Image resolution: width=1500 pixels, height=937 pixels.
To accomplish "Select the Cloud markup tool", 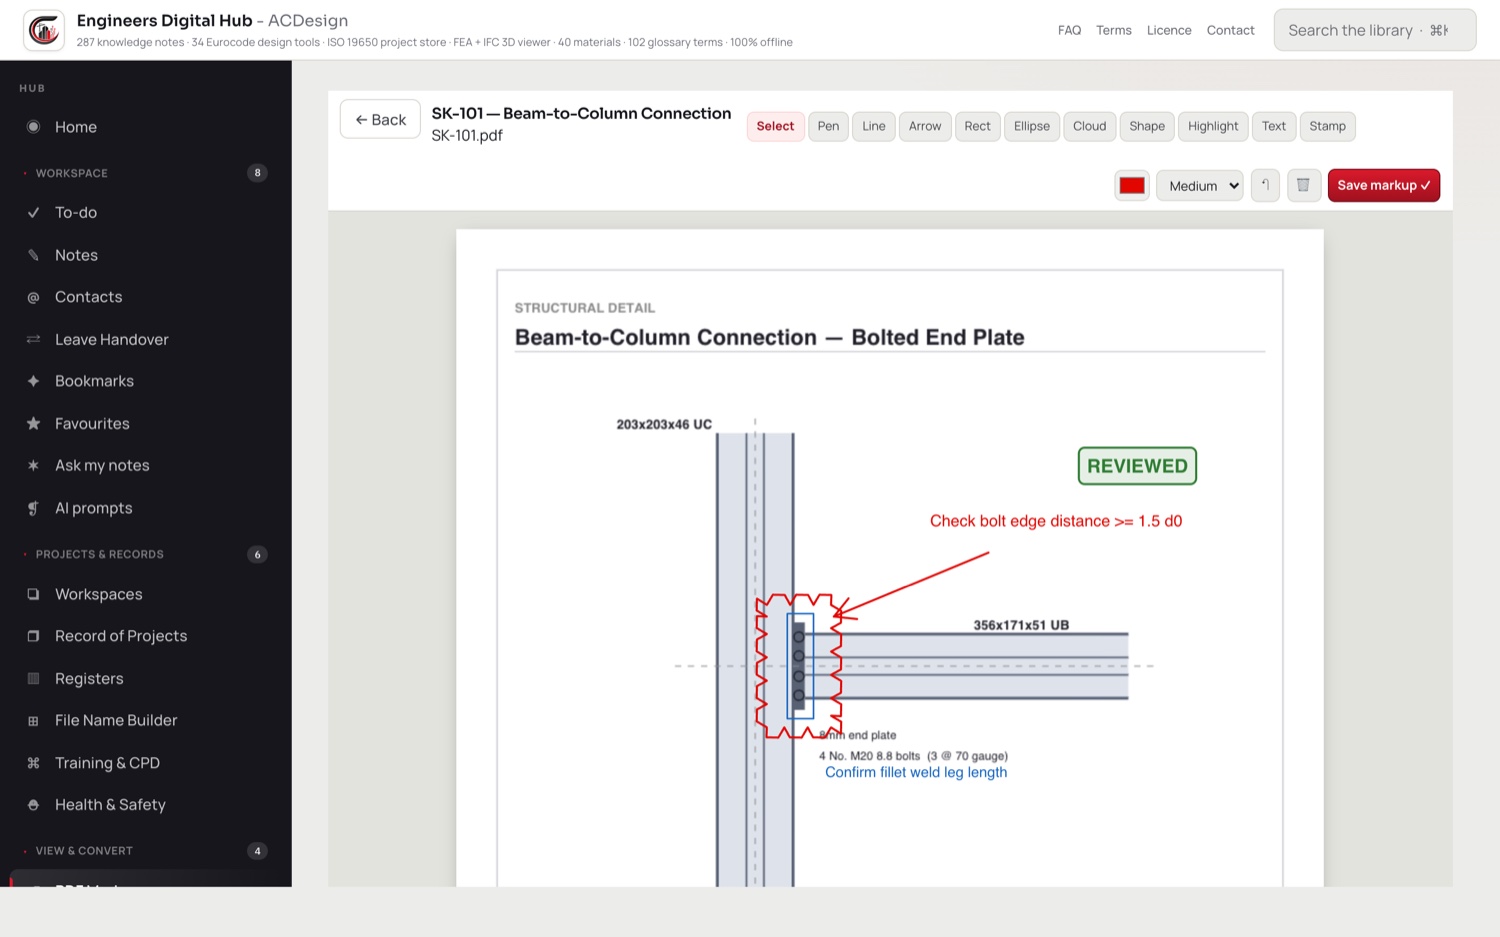I will pos(1089,126).
